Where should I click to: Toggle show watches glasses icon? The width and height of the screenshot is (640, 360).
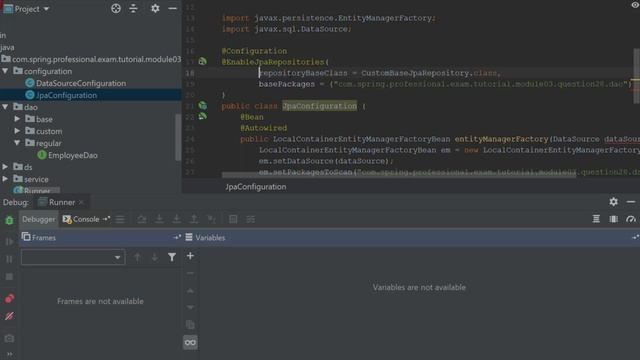tap(190, 342)
